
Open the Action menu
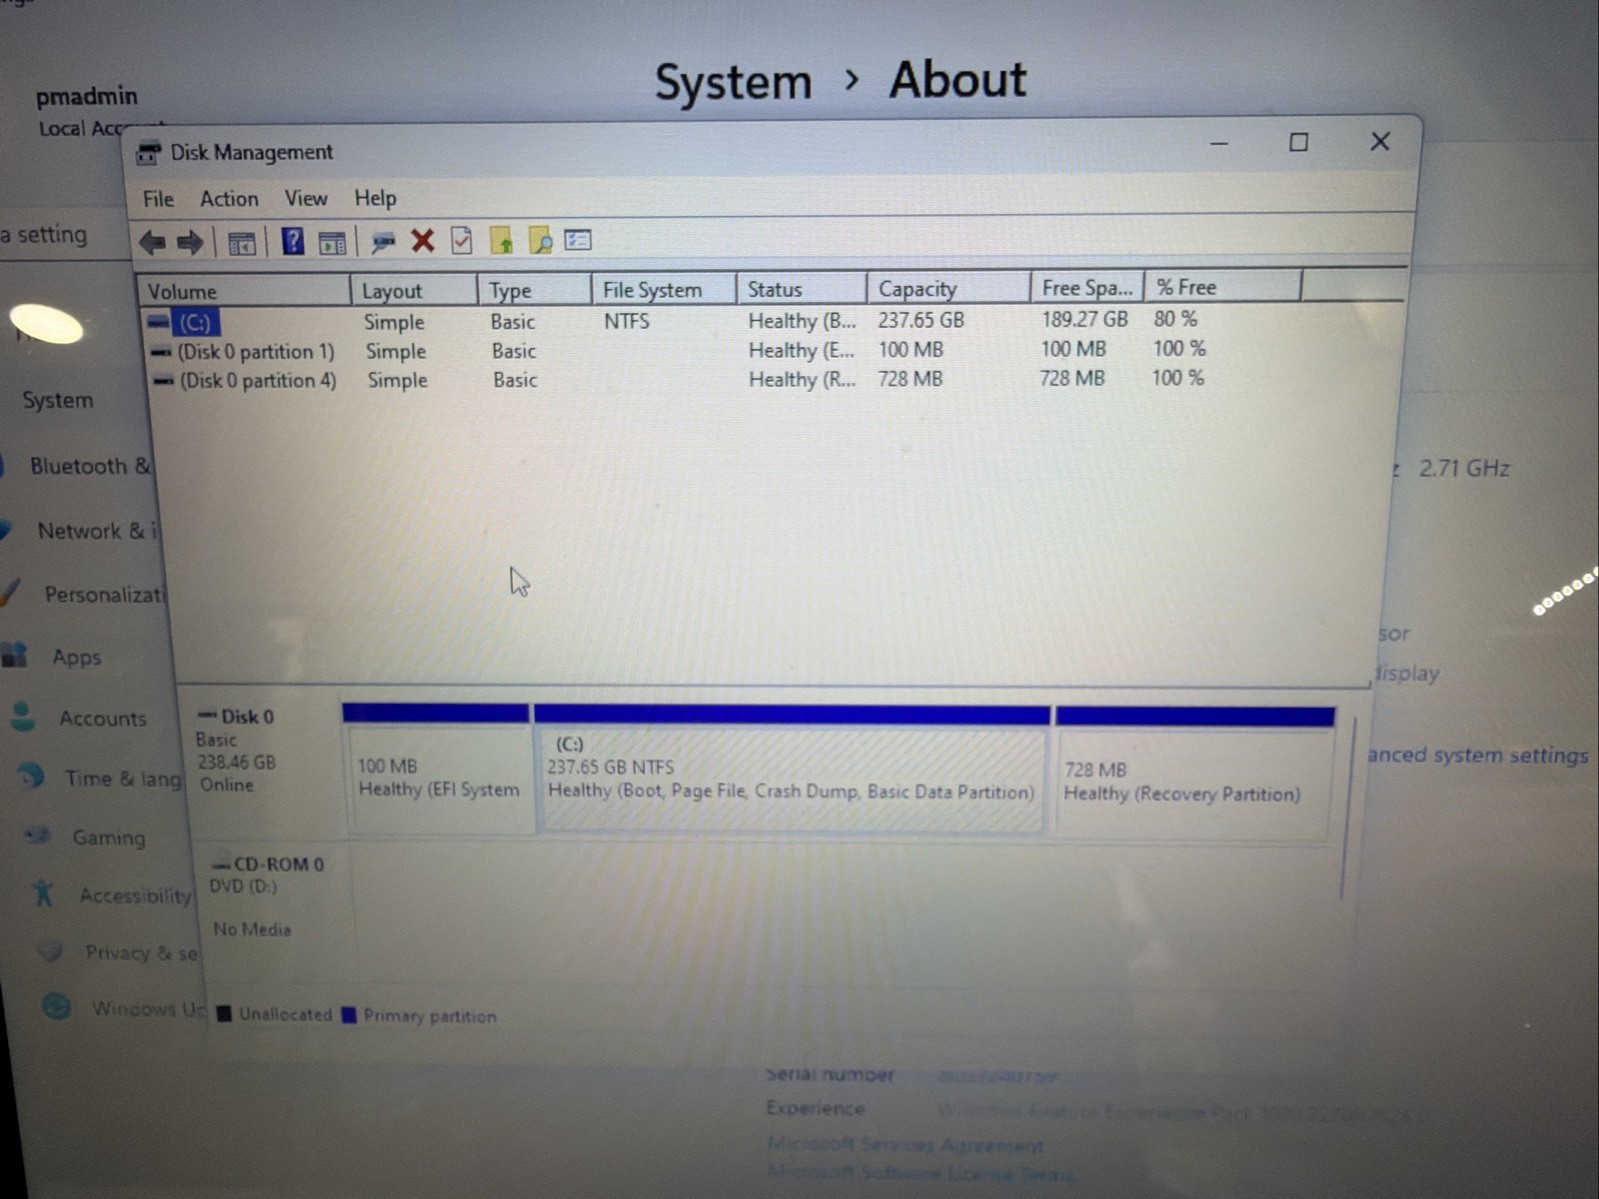tap(229, 199)
